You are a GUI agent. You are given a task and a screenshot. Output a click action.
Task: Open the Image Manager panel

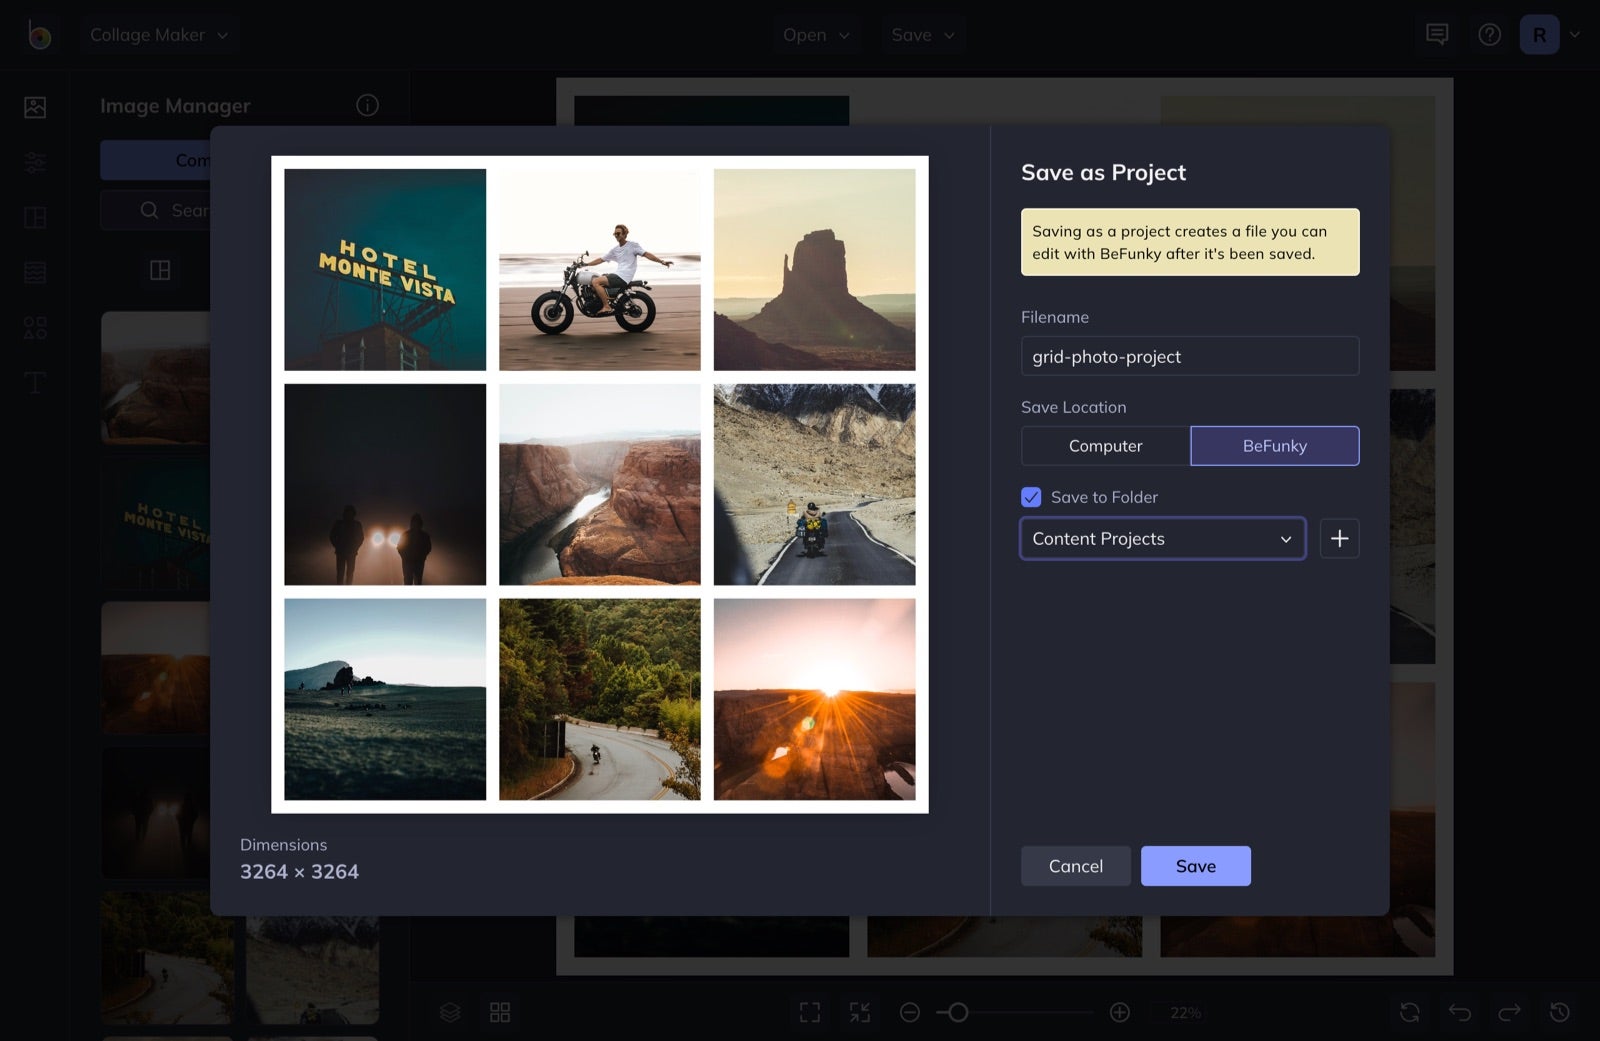[34, 107]
